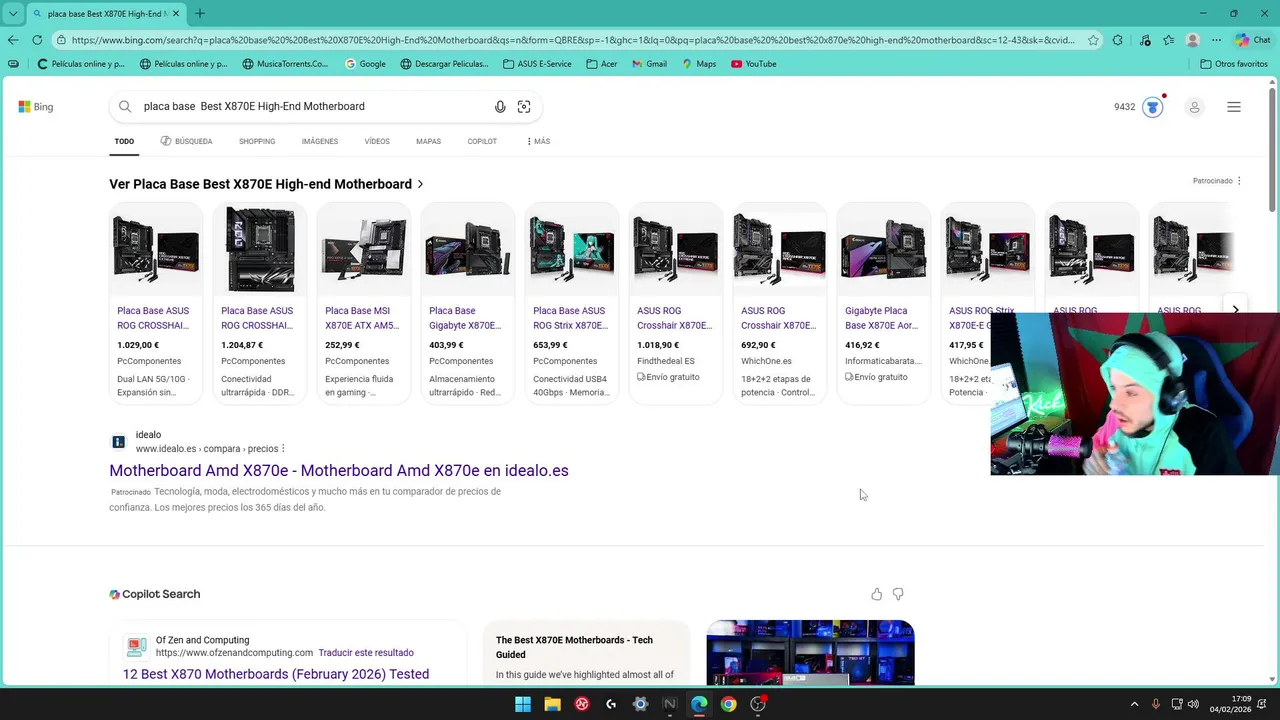Viewport: 1280px width, 720px height.
Task: Dislike the Copilot Search answer
Action: pyautogui.click(x=898, y=594)
